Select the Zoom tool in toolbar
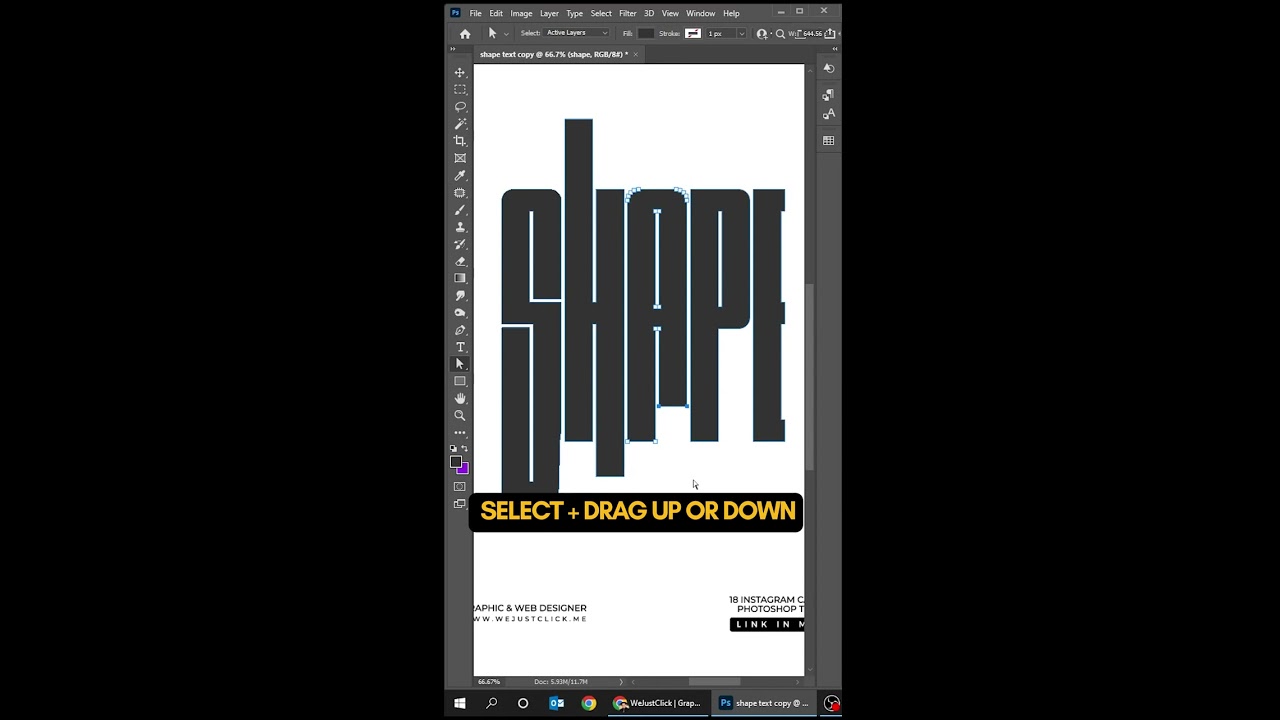 tap(460, 415)
